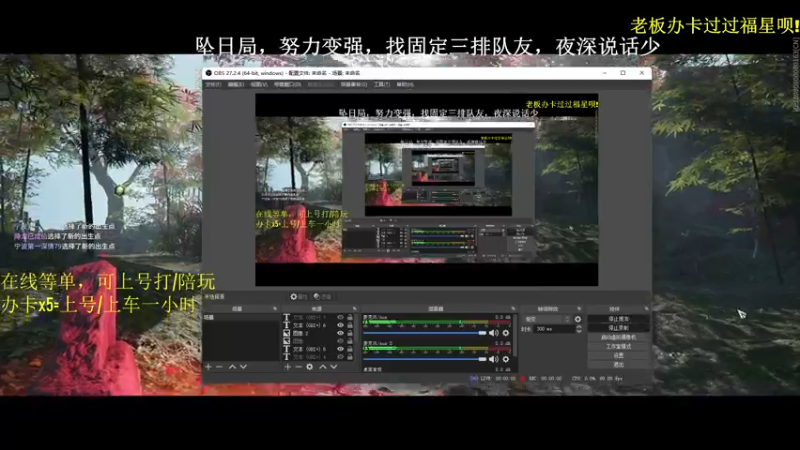Screen dimensions: 800x450
Task: Enable 工作室模式 studio mode button
Action: (618, 346)
